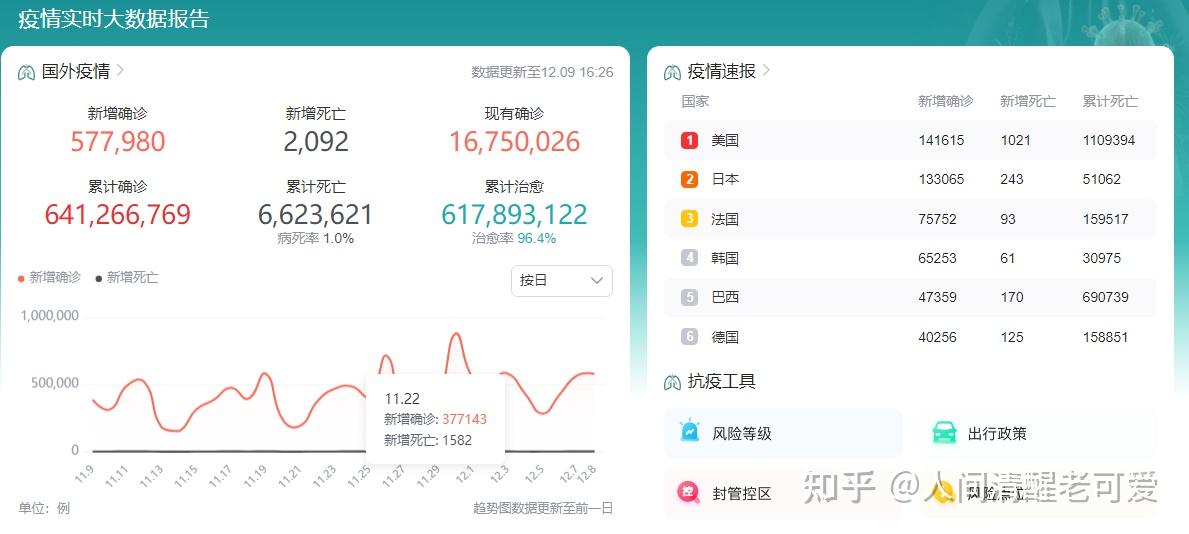Click lungs icon beside 疫情速报

point(672,73)
